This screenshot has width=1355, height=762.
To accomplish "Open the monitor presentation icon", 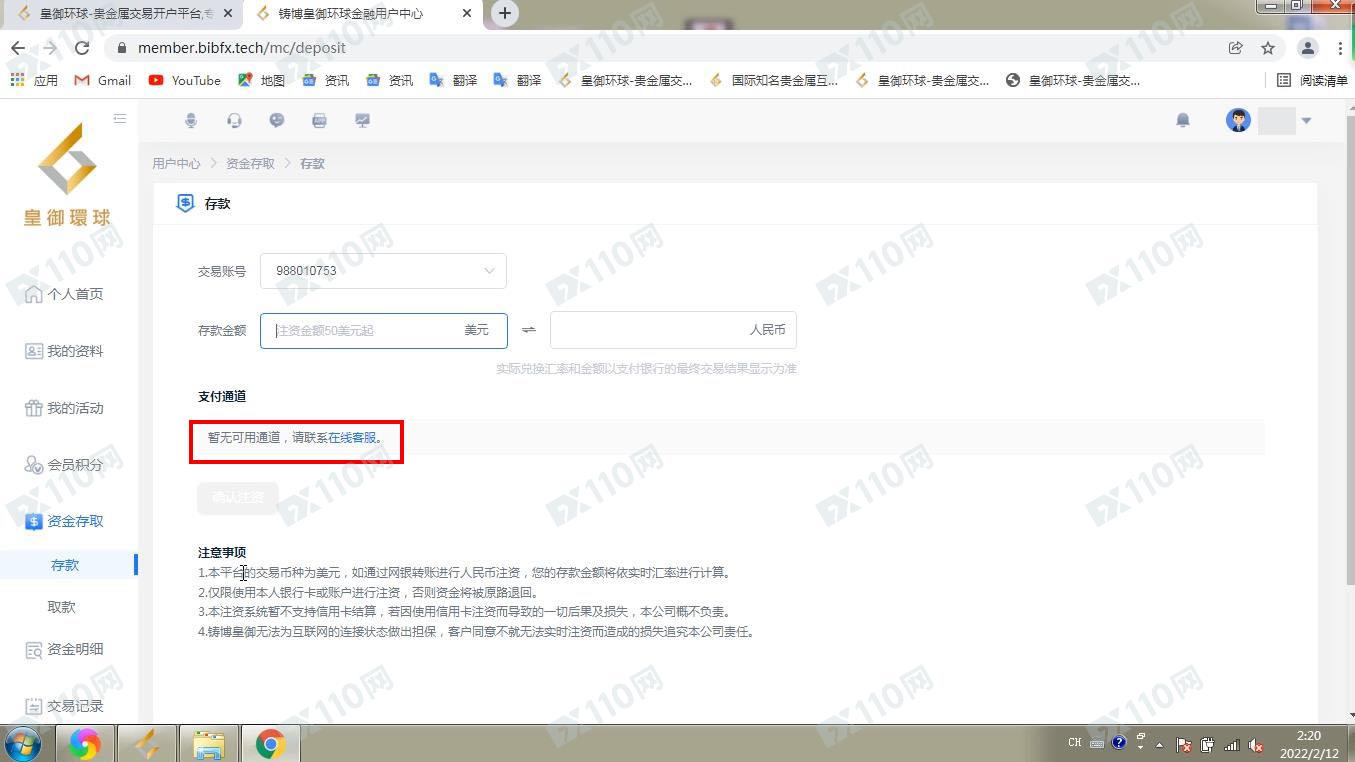I will click(362, 120).
